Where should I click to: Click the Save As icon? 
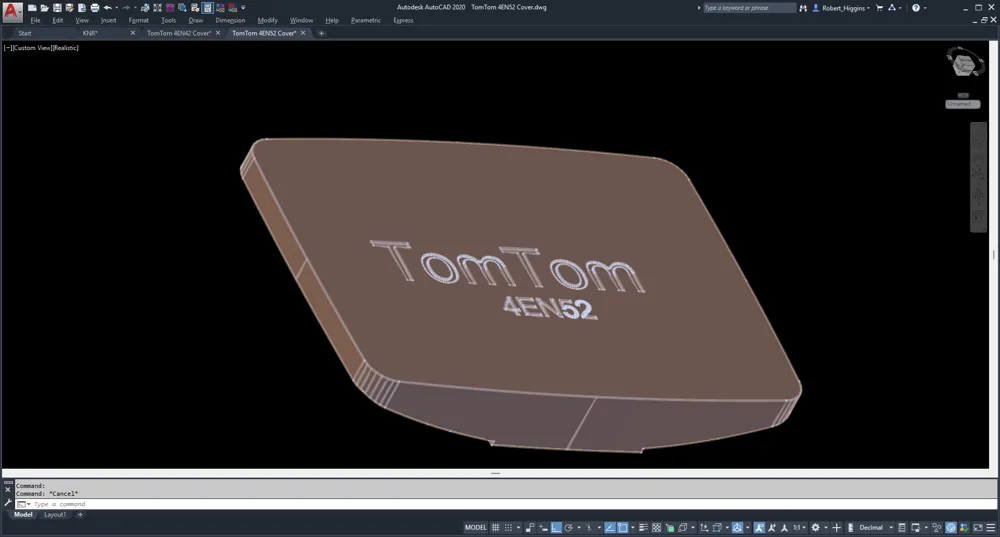[x=70, y=8]
